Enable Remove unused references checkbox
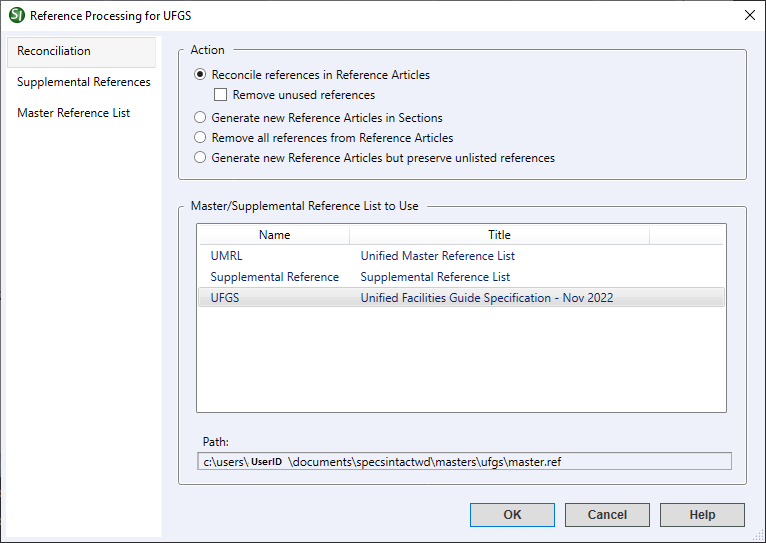766x543 pixels. [220, 95]
